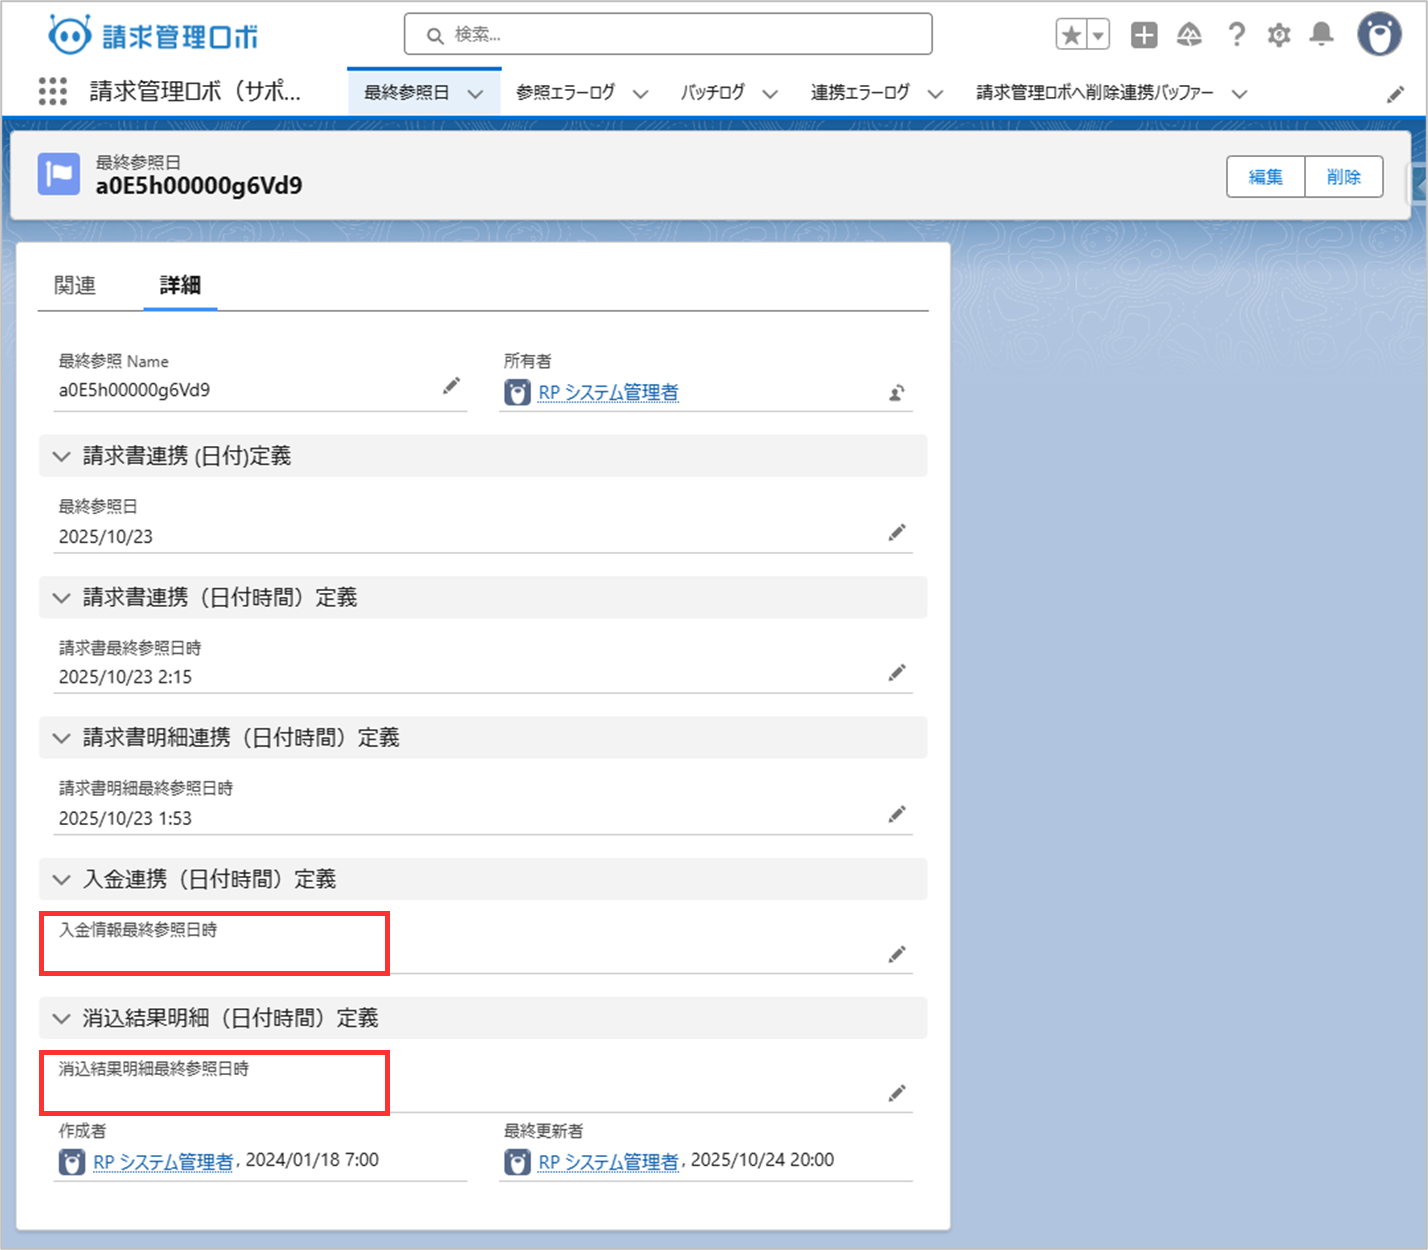The height and width of the screenshot is (1250, 1428).
Task: Open the App Launcher grid icon
Action: 52,92
